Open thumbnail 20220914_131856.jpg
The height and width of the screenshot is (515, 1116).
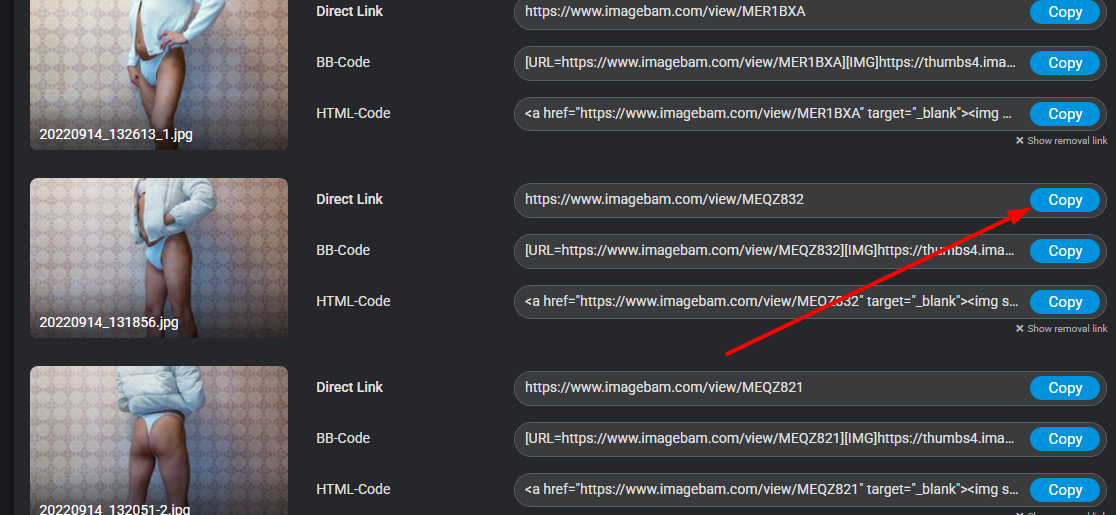tap(159, 258)
